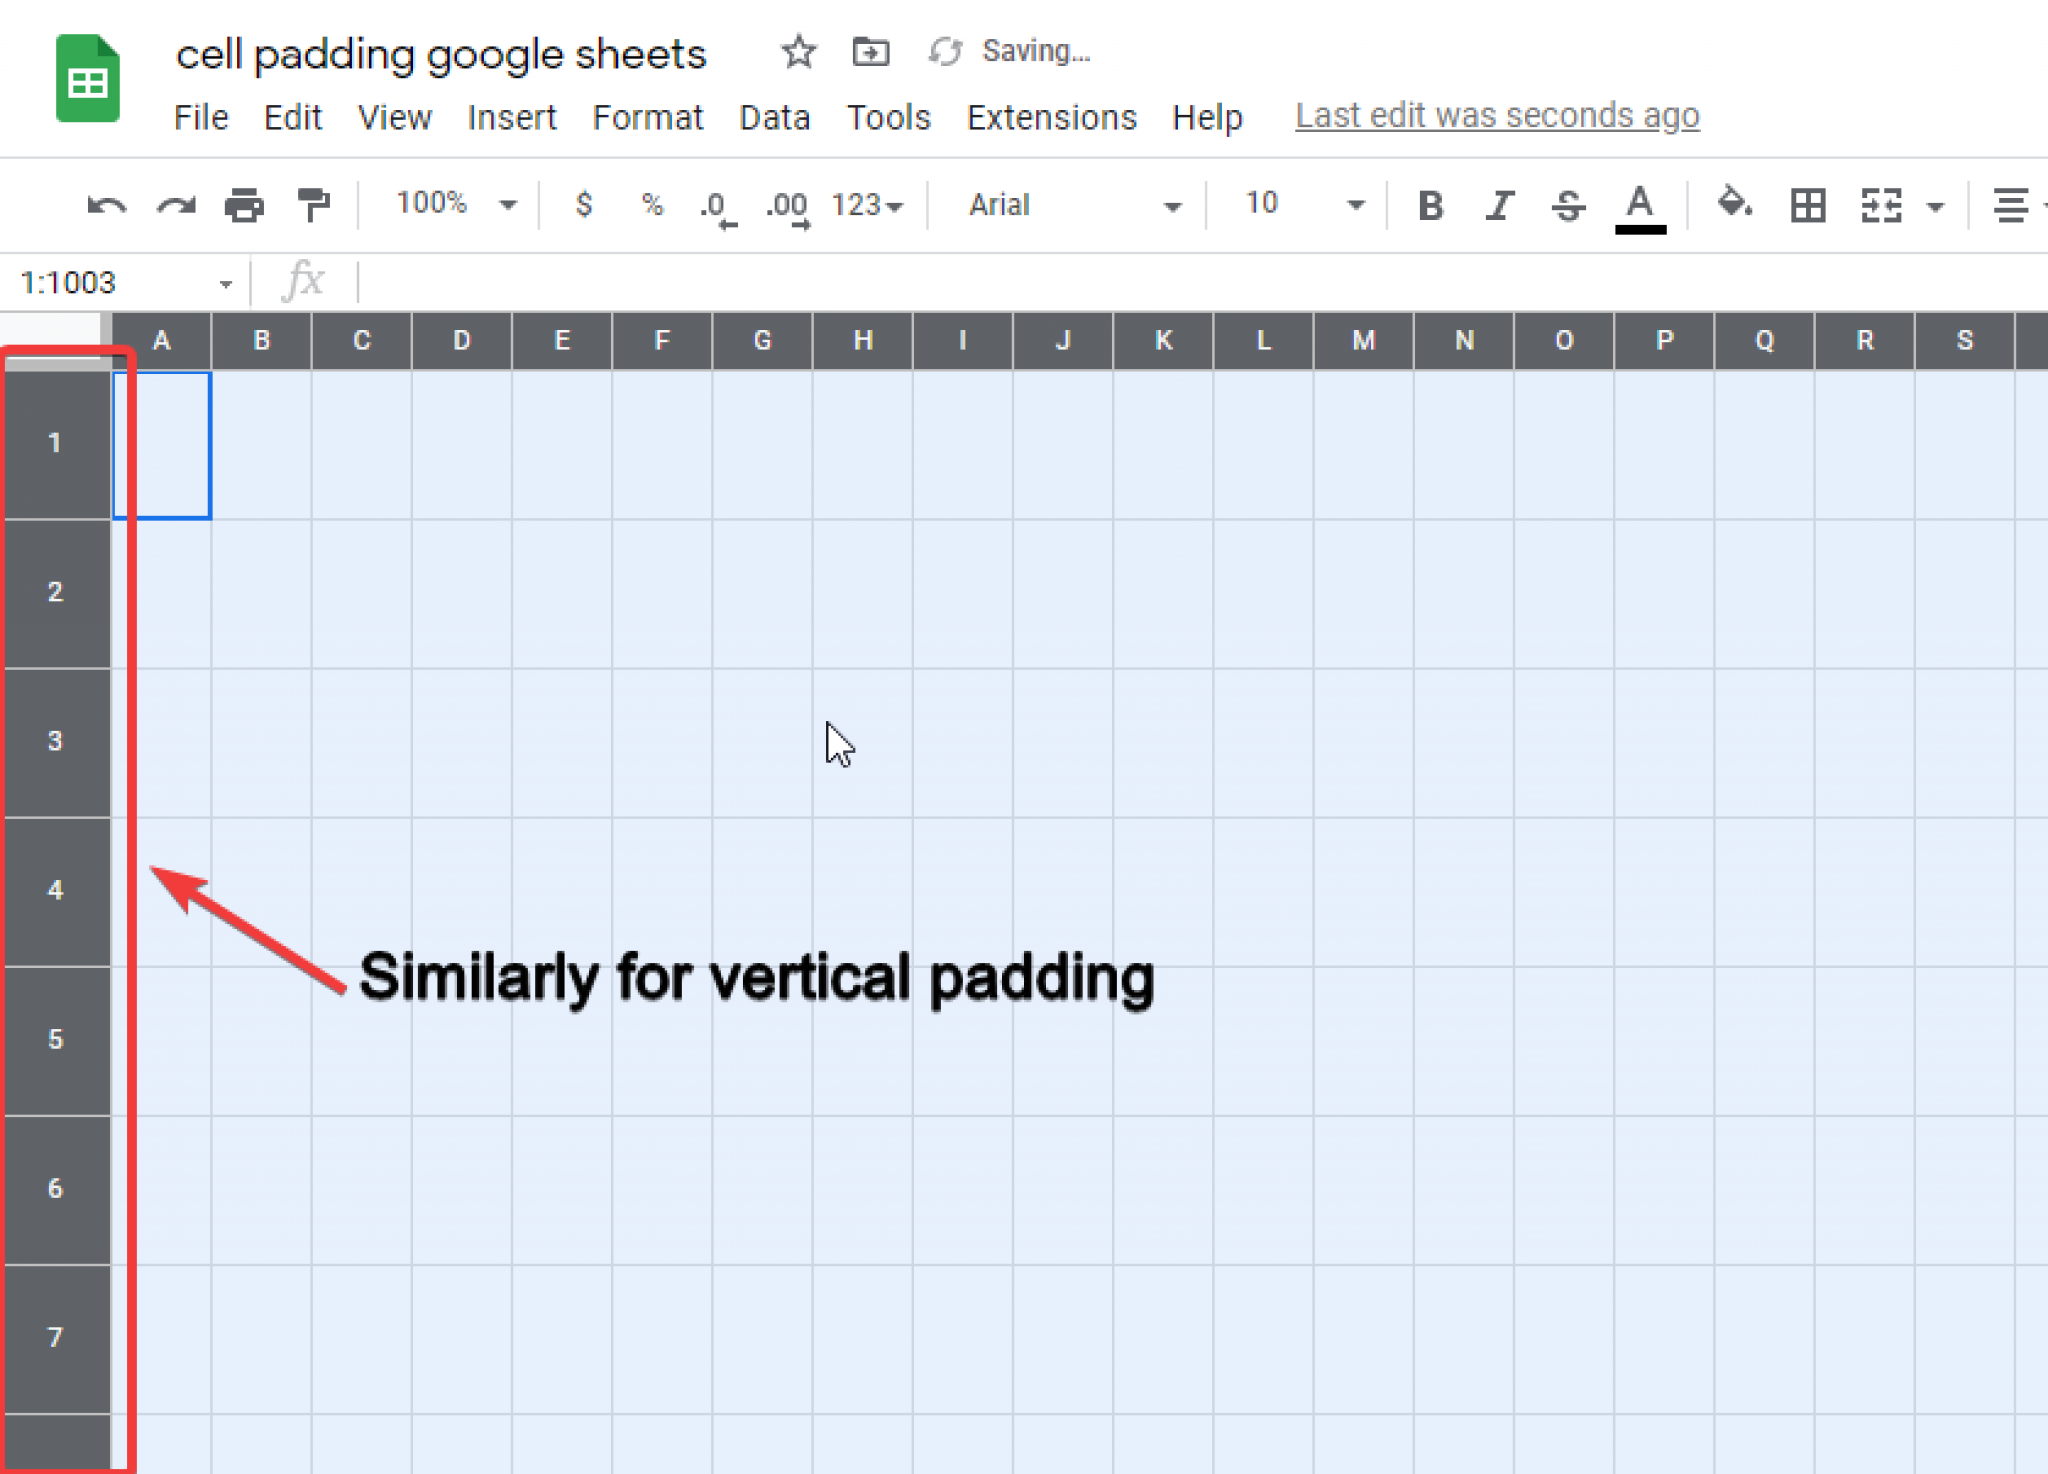
Task: Click the Move to folder icon
Action: point(870,51)
